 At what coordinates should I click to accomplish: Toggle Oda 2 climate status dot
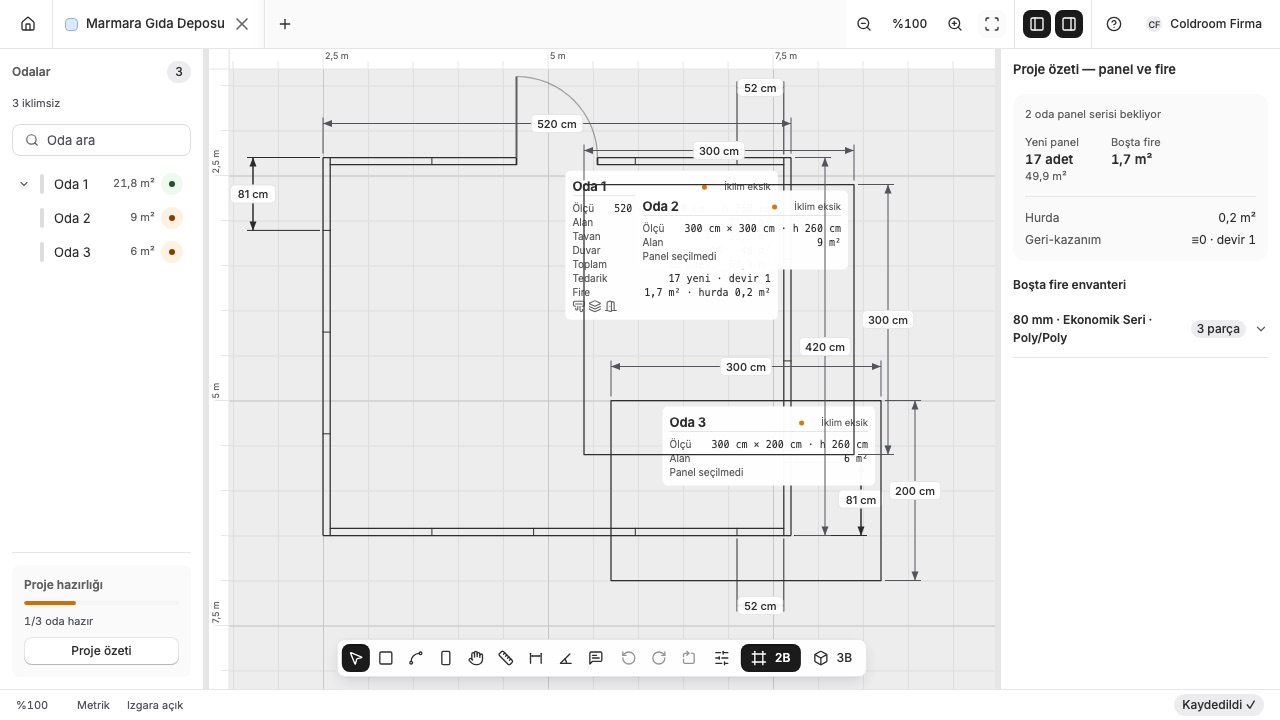pyautogui.click(x=172, y=218)
